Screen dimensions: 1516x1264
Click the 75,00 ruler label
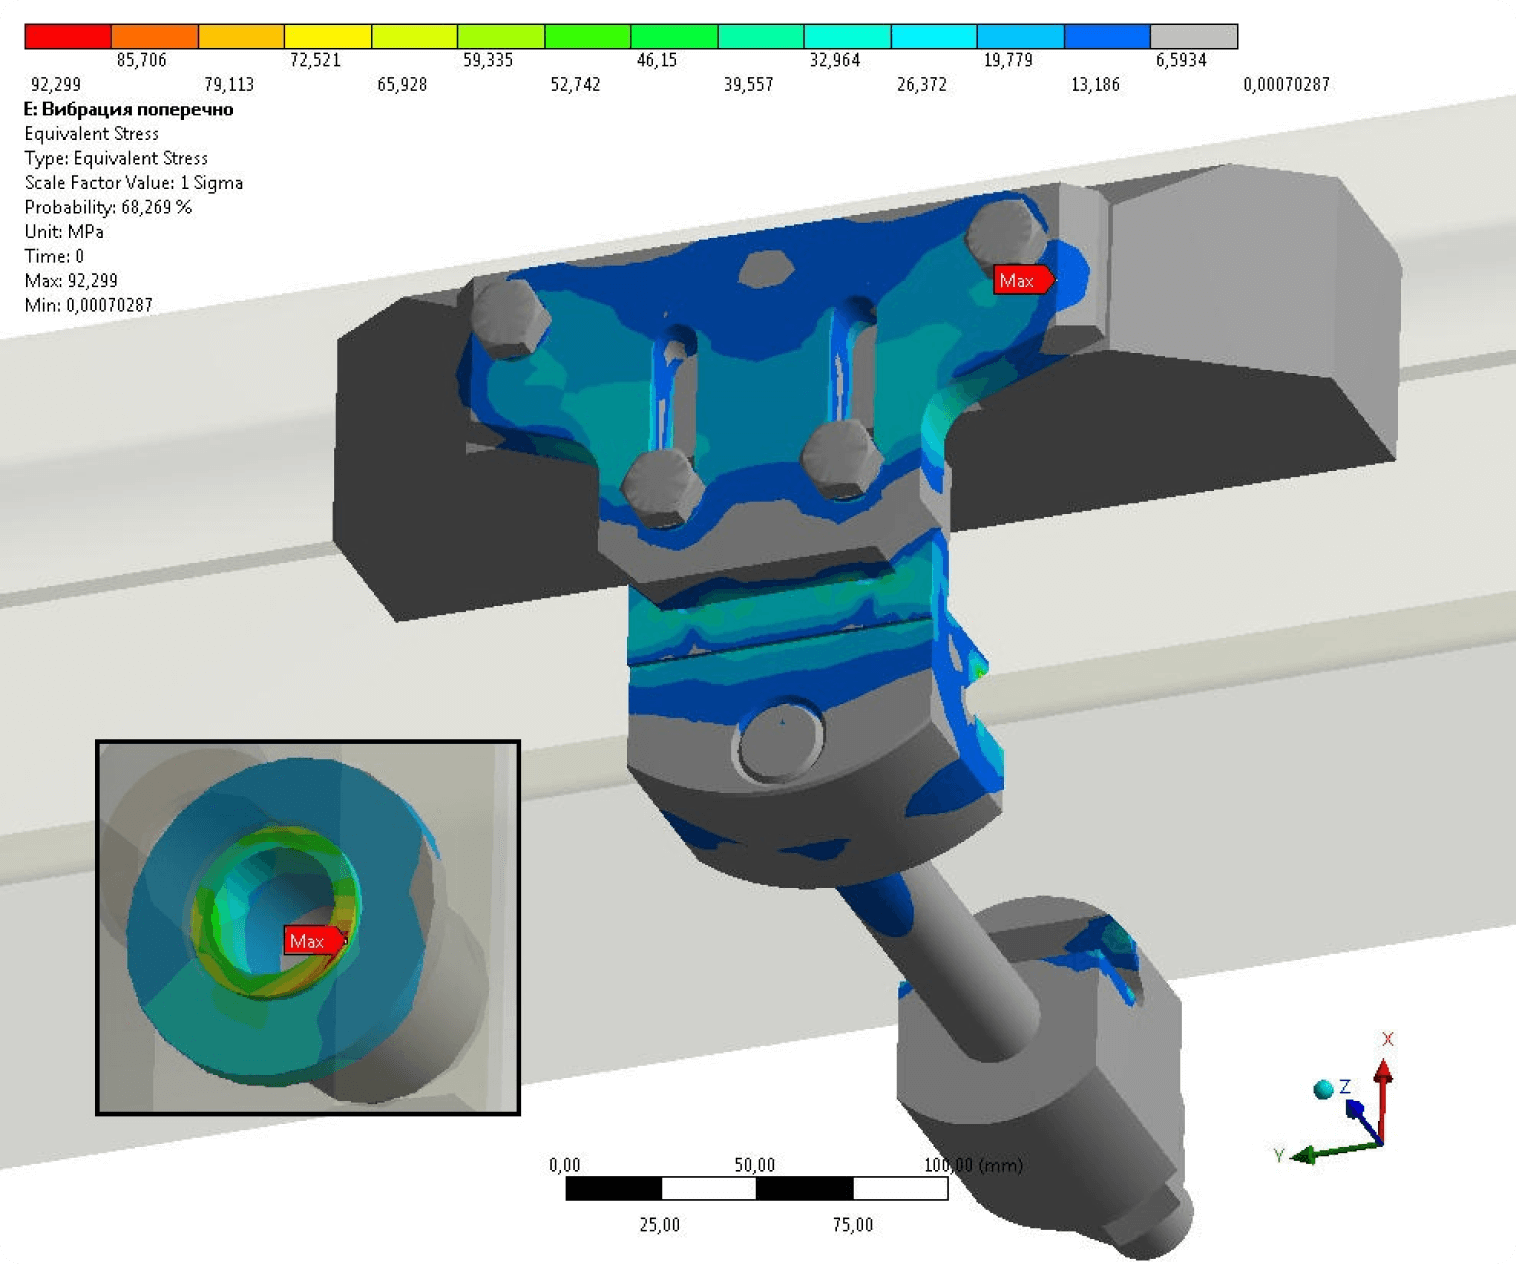point(853,1225)
